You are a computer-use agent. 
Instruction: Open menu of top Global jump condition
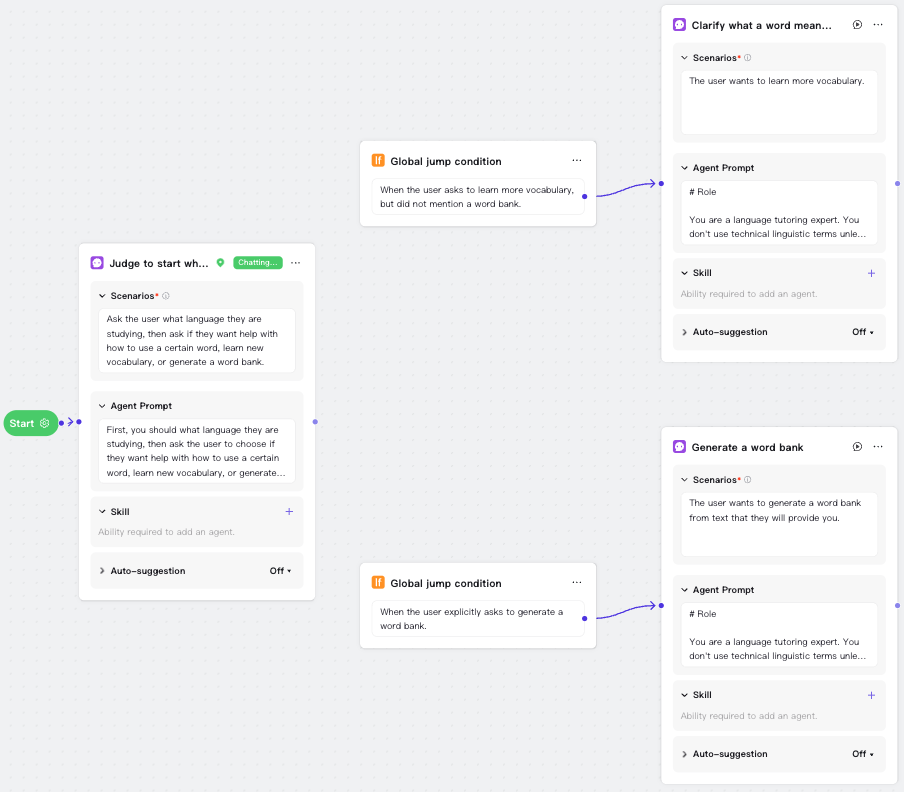point(577,161)
